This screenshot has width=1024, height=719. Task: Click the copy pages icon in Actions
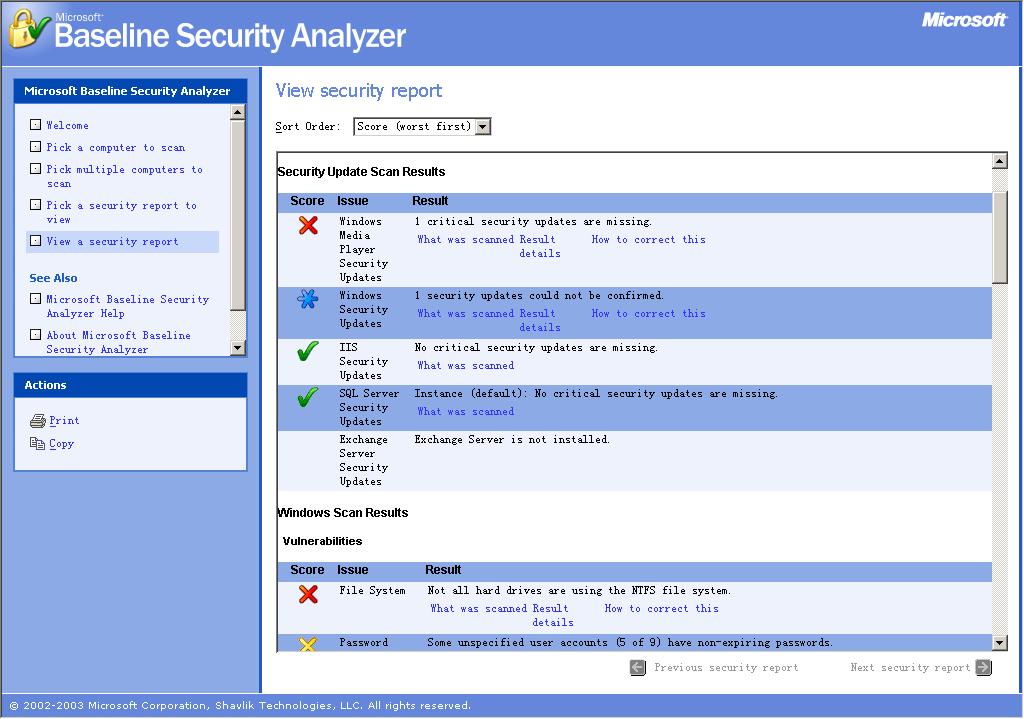37,443
